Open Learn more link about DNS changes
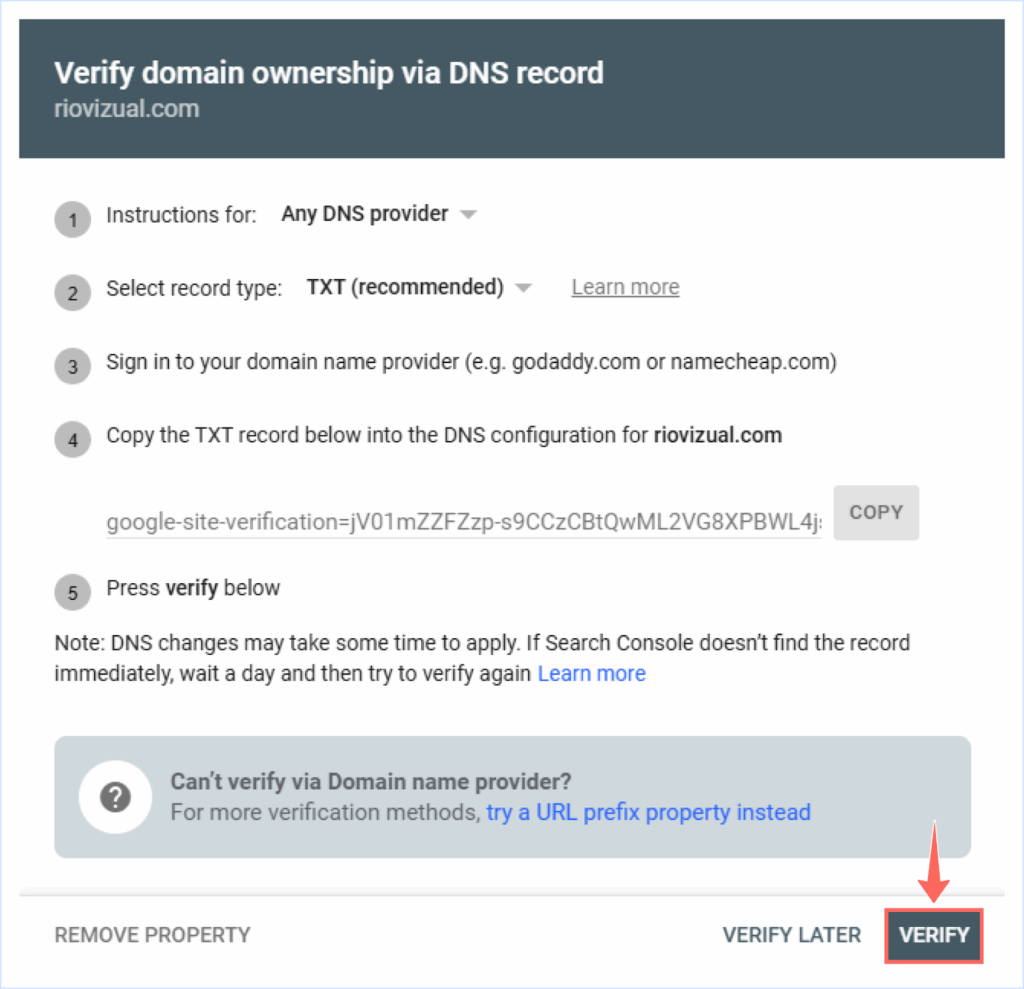 point(592,674)
